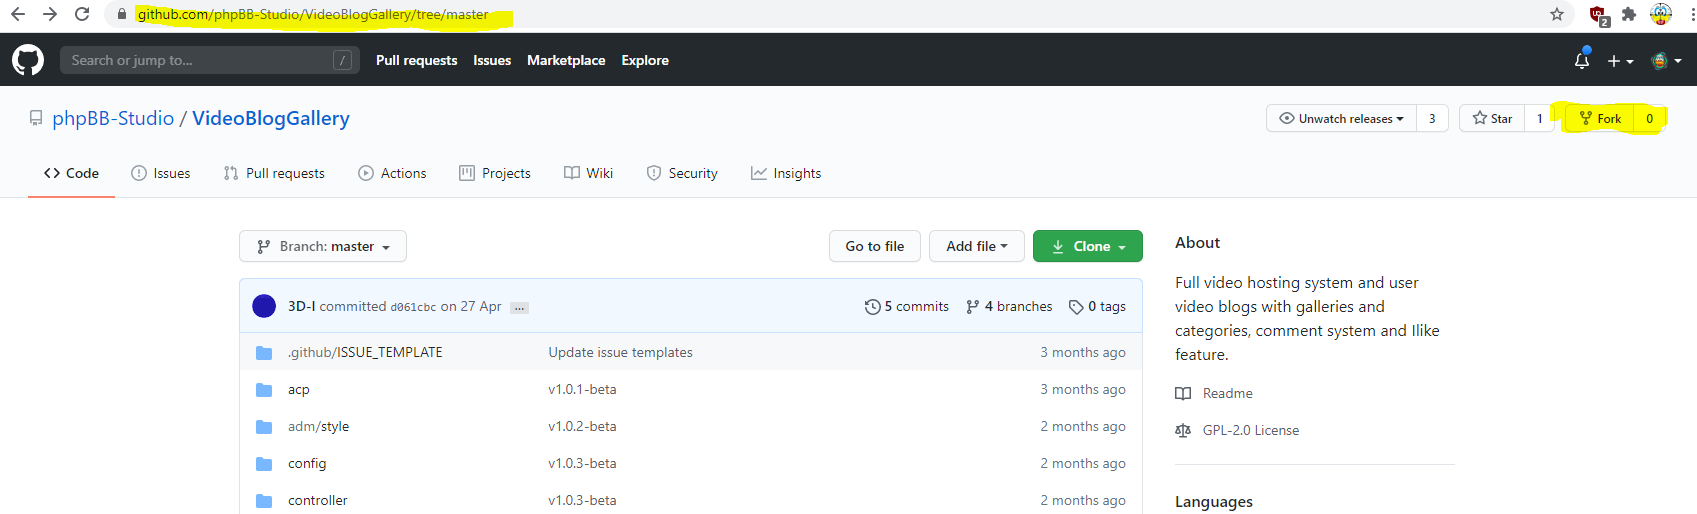Expand the green Clone dropdown
The width and height of the screenshot is (1697, 514).
1088,246
